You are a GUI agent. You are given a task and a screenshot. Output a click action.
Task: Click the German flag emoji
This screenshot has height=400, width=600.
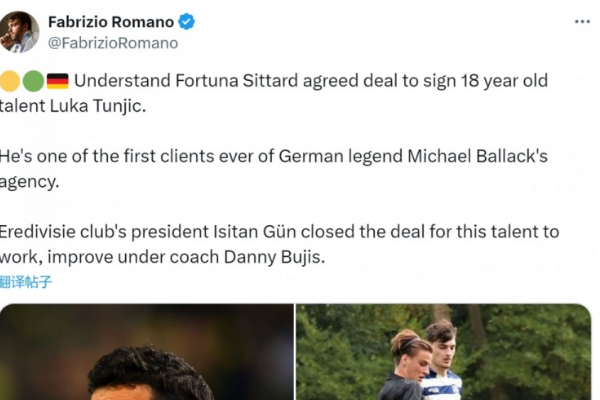(57, 81)
